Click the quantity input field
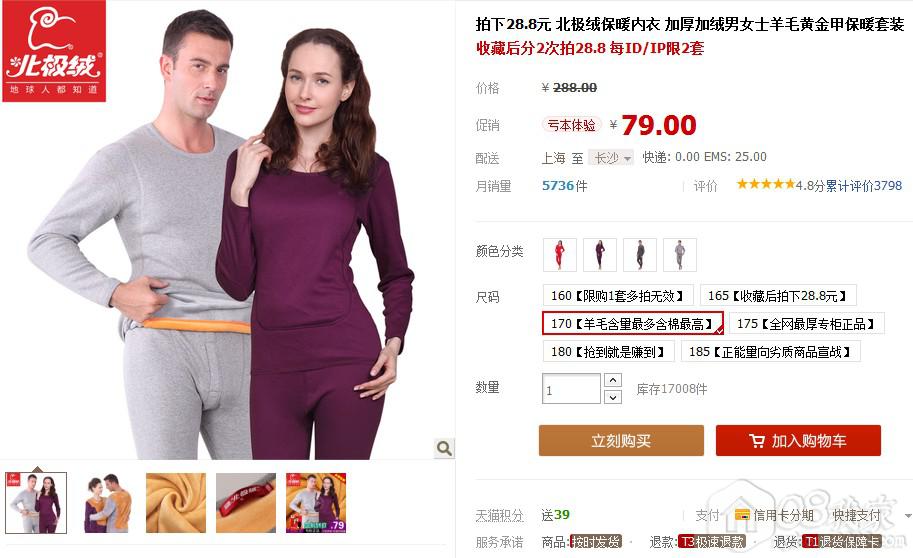The width and height of the screenshot is (913, 558). [x=571, y=389]
